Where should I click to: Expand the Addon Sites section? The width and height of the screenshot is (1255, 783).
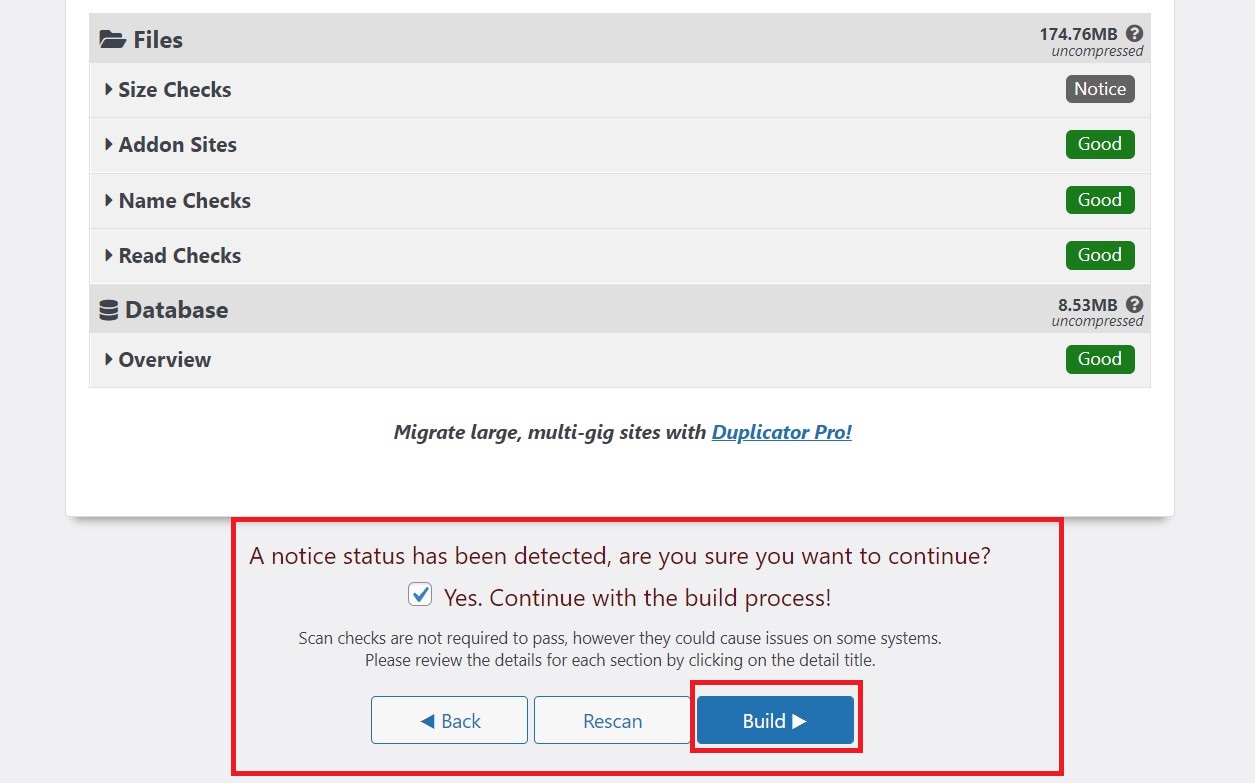click(177, 145)
